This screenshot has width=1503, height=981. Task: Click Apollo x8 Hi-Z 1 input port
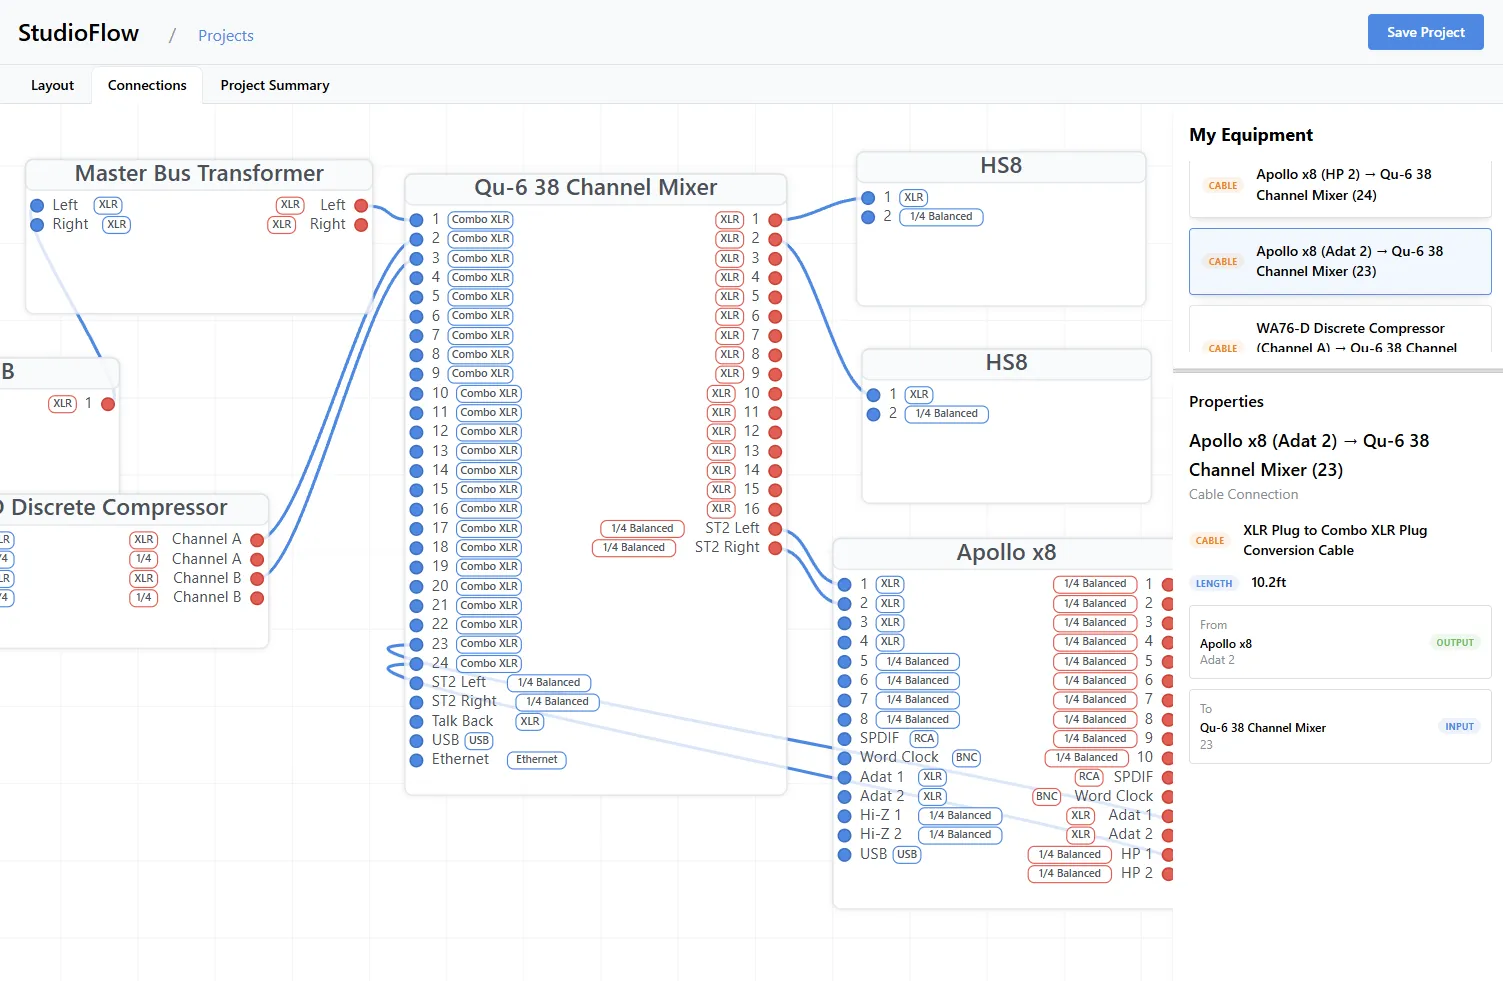coord(845,816)
